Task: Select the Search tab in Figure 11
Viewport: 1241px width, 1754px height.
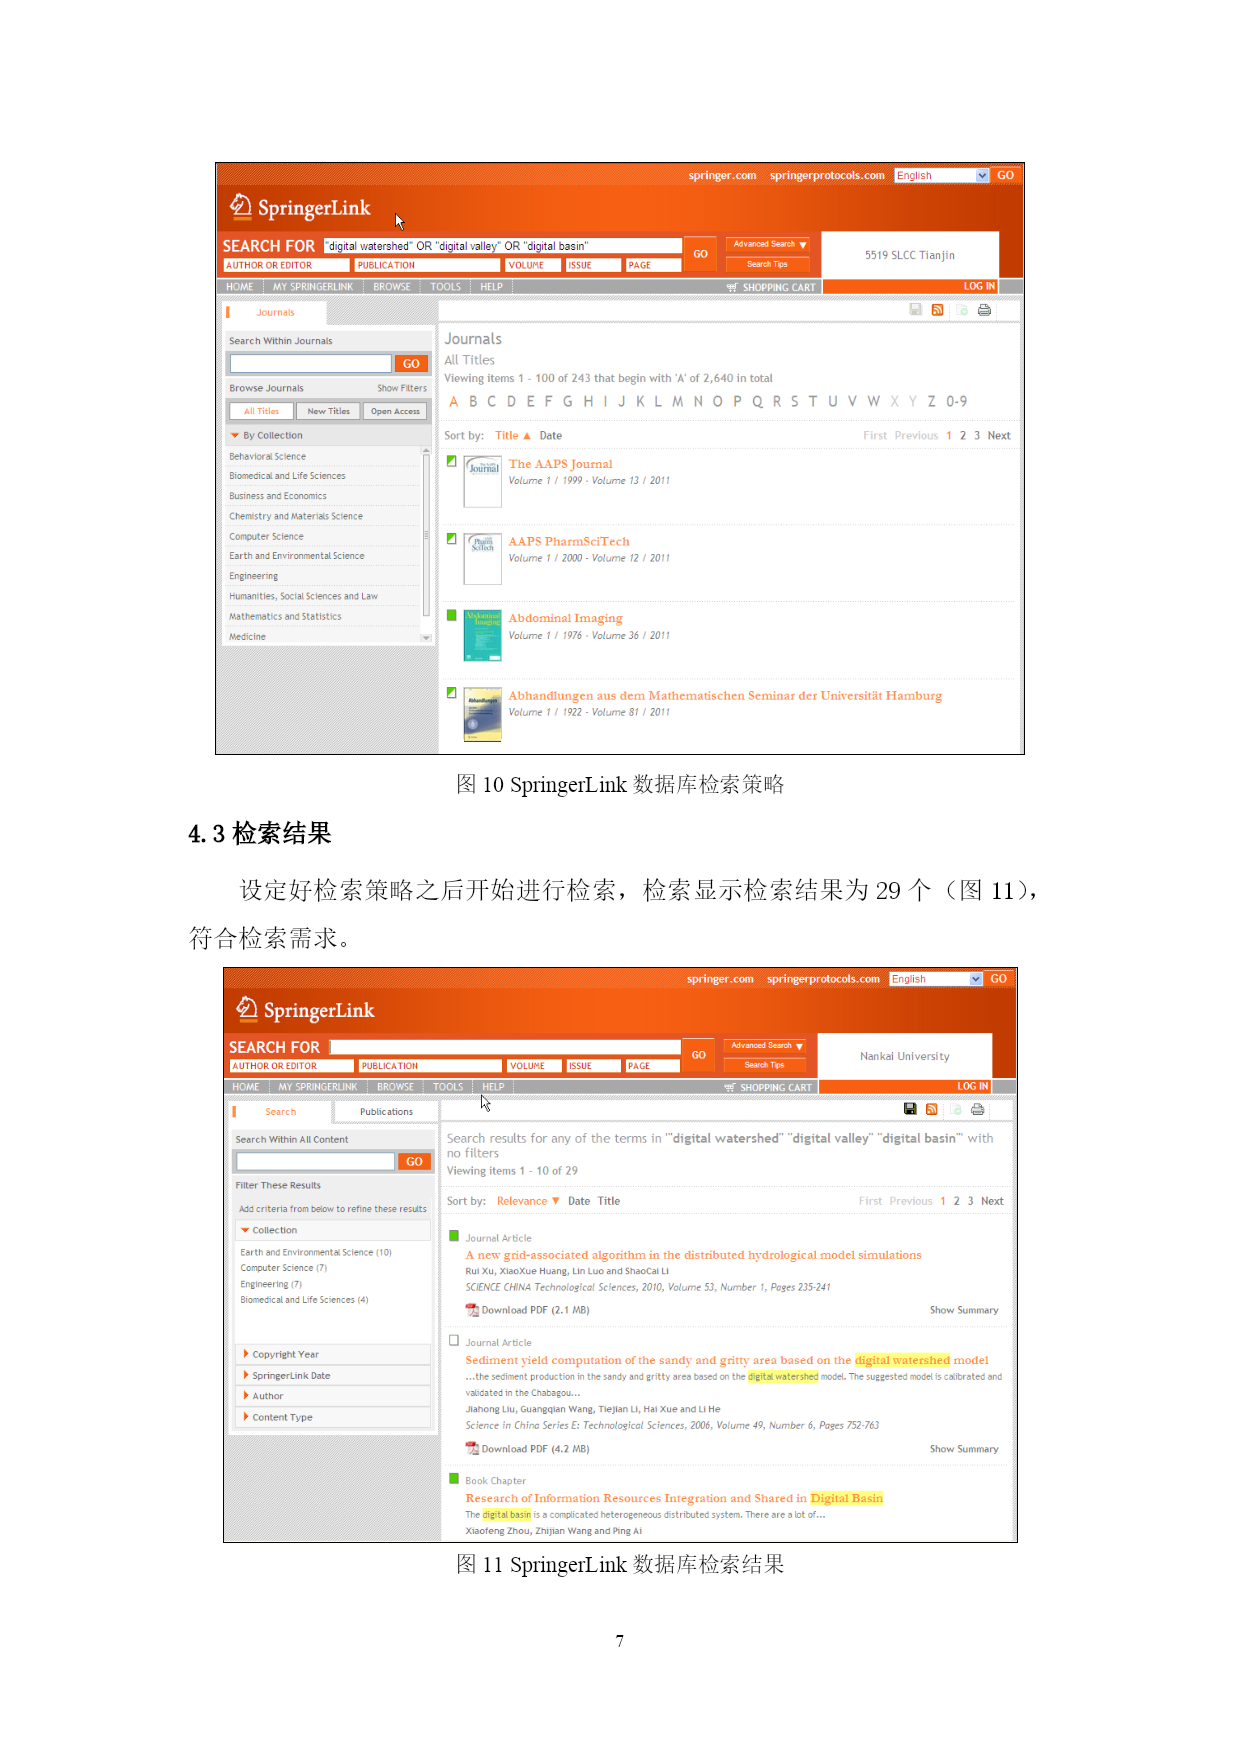Action: (x=280, y=1112)
